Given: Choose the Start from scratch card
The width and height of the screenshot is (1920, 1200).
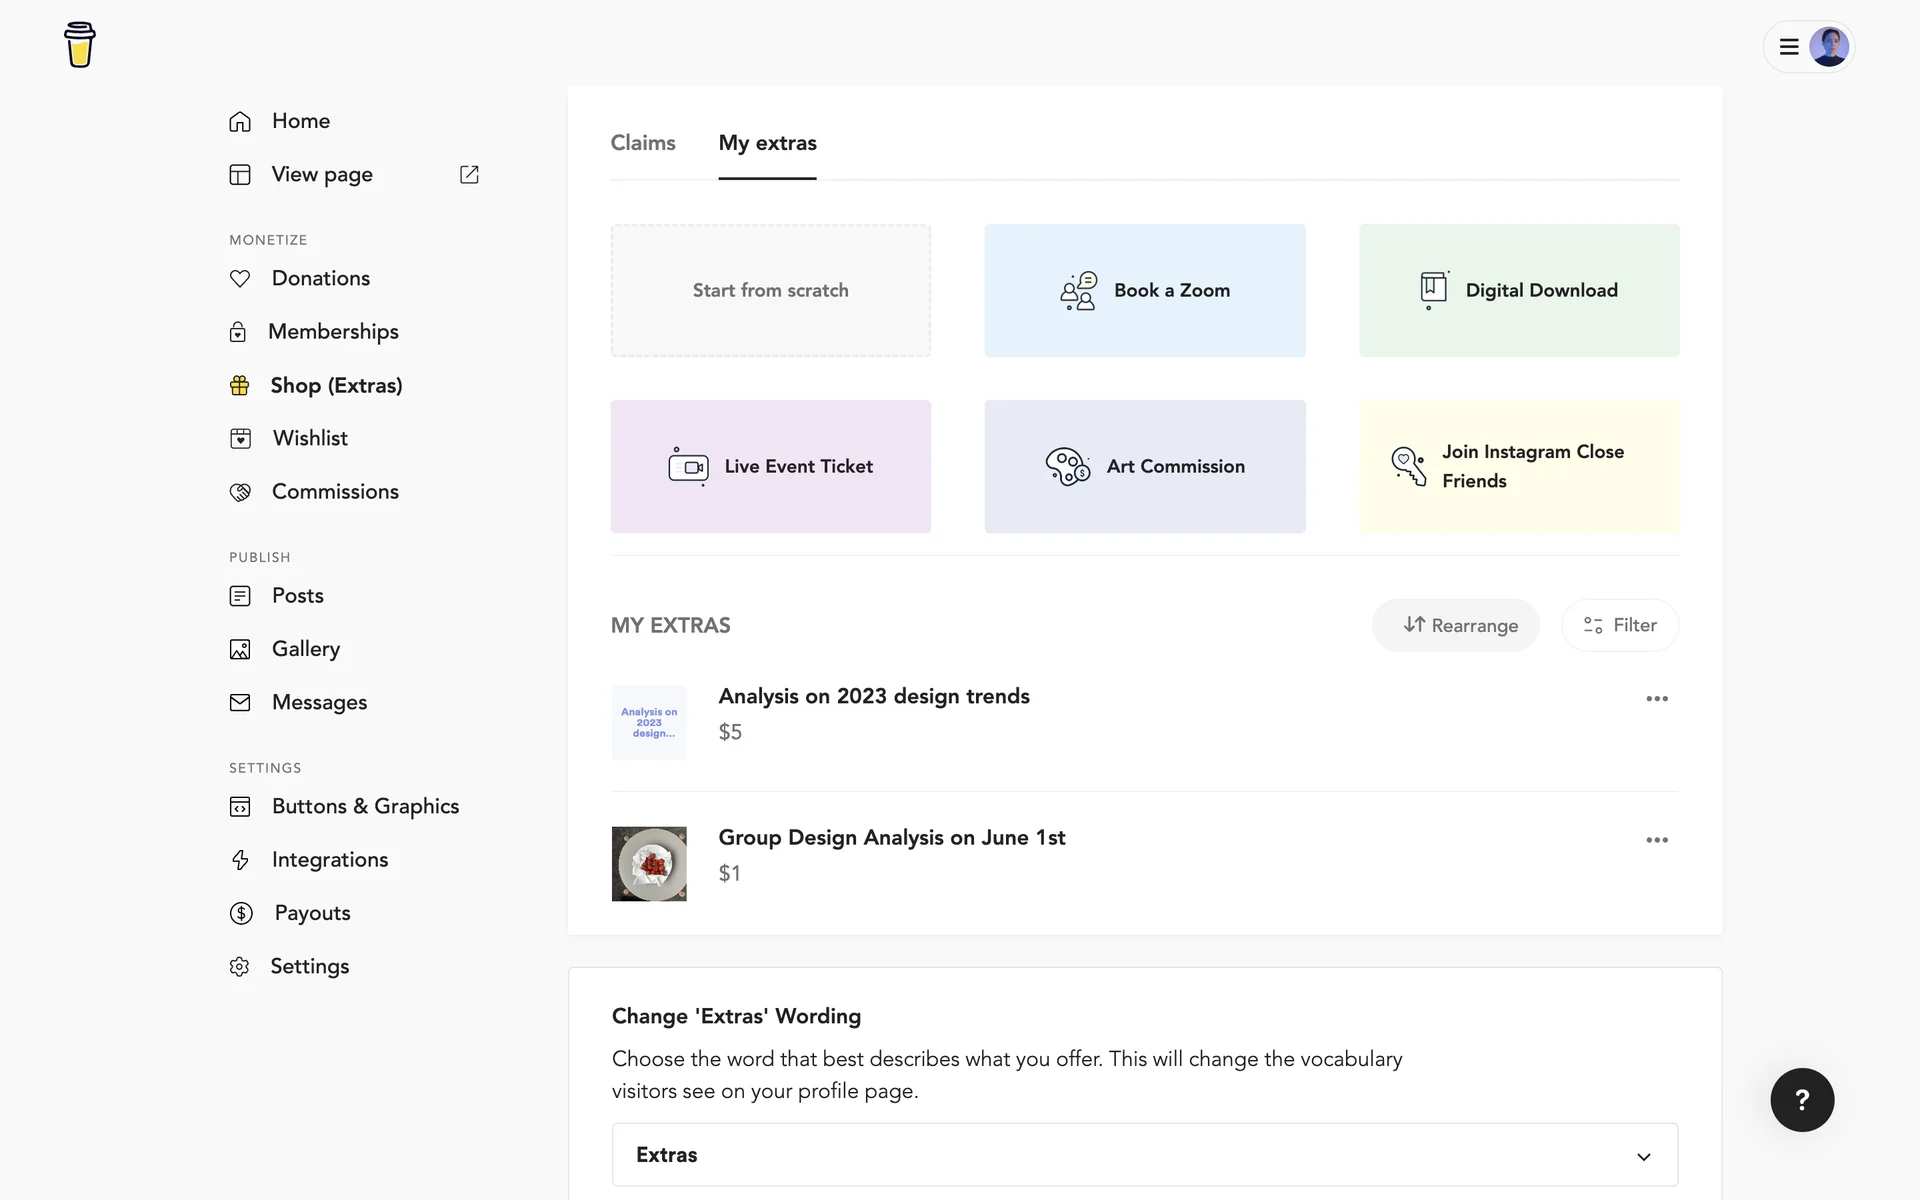Looking at the screenshot, I should tap(770, 290).
